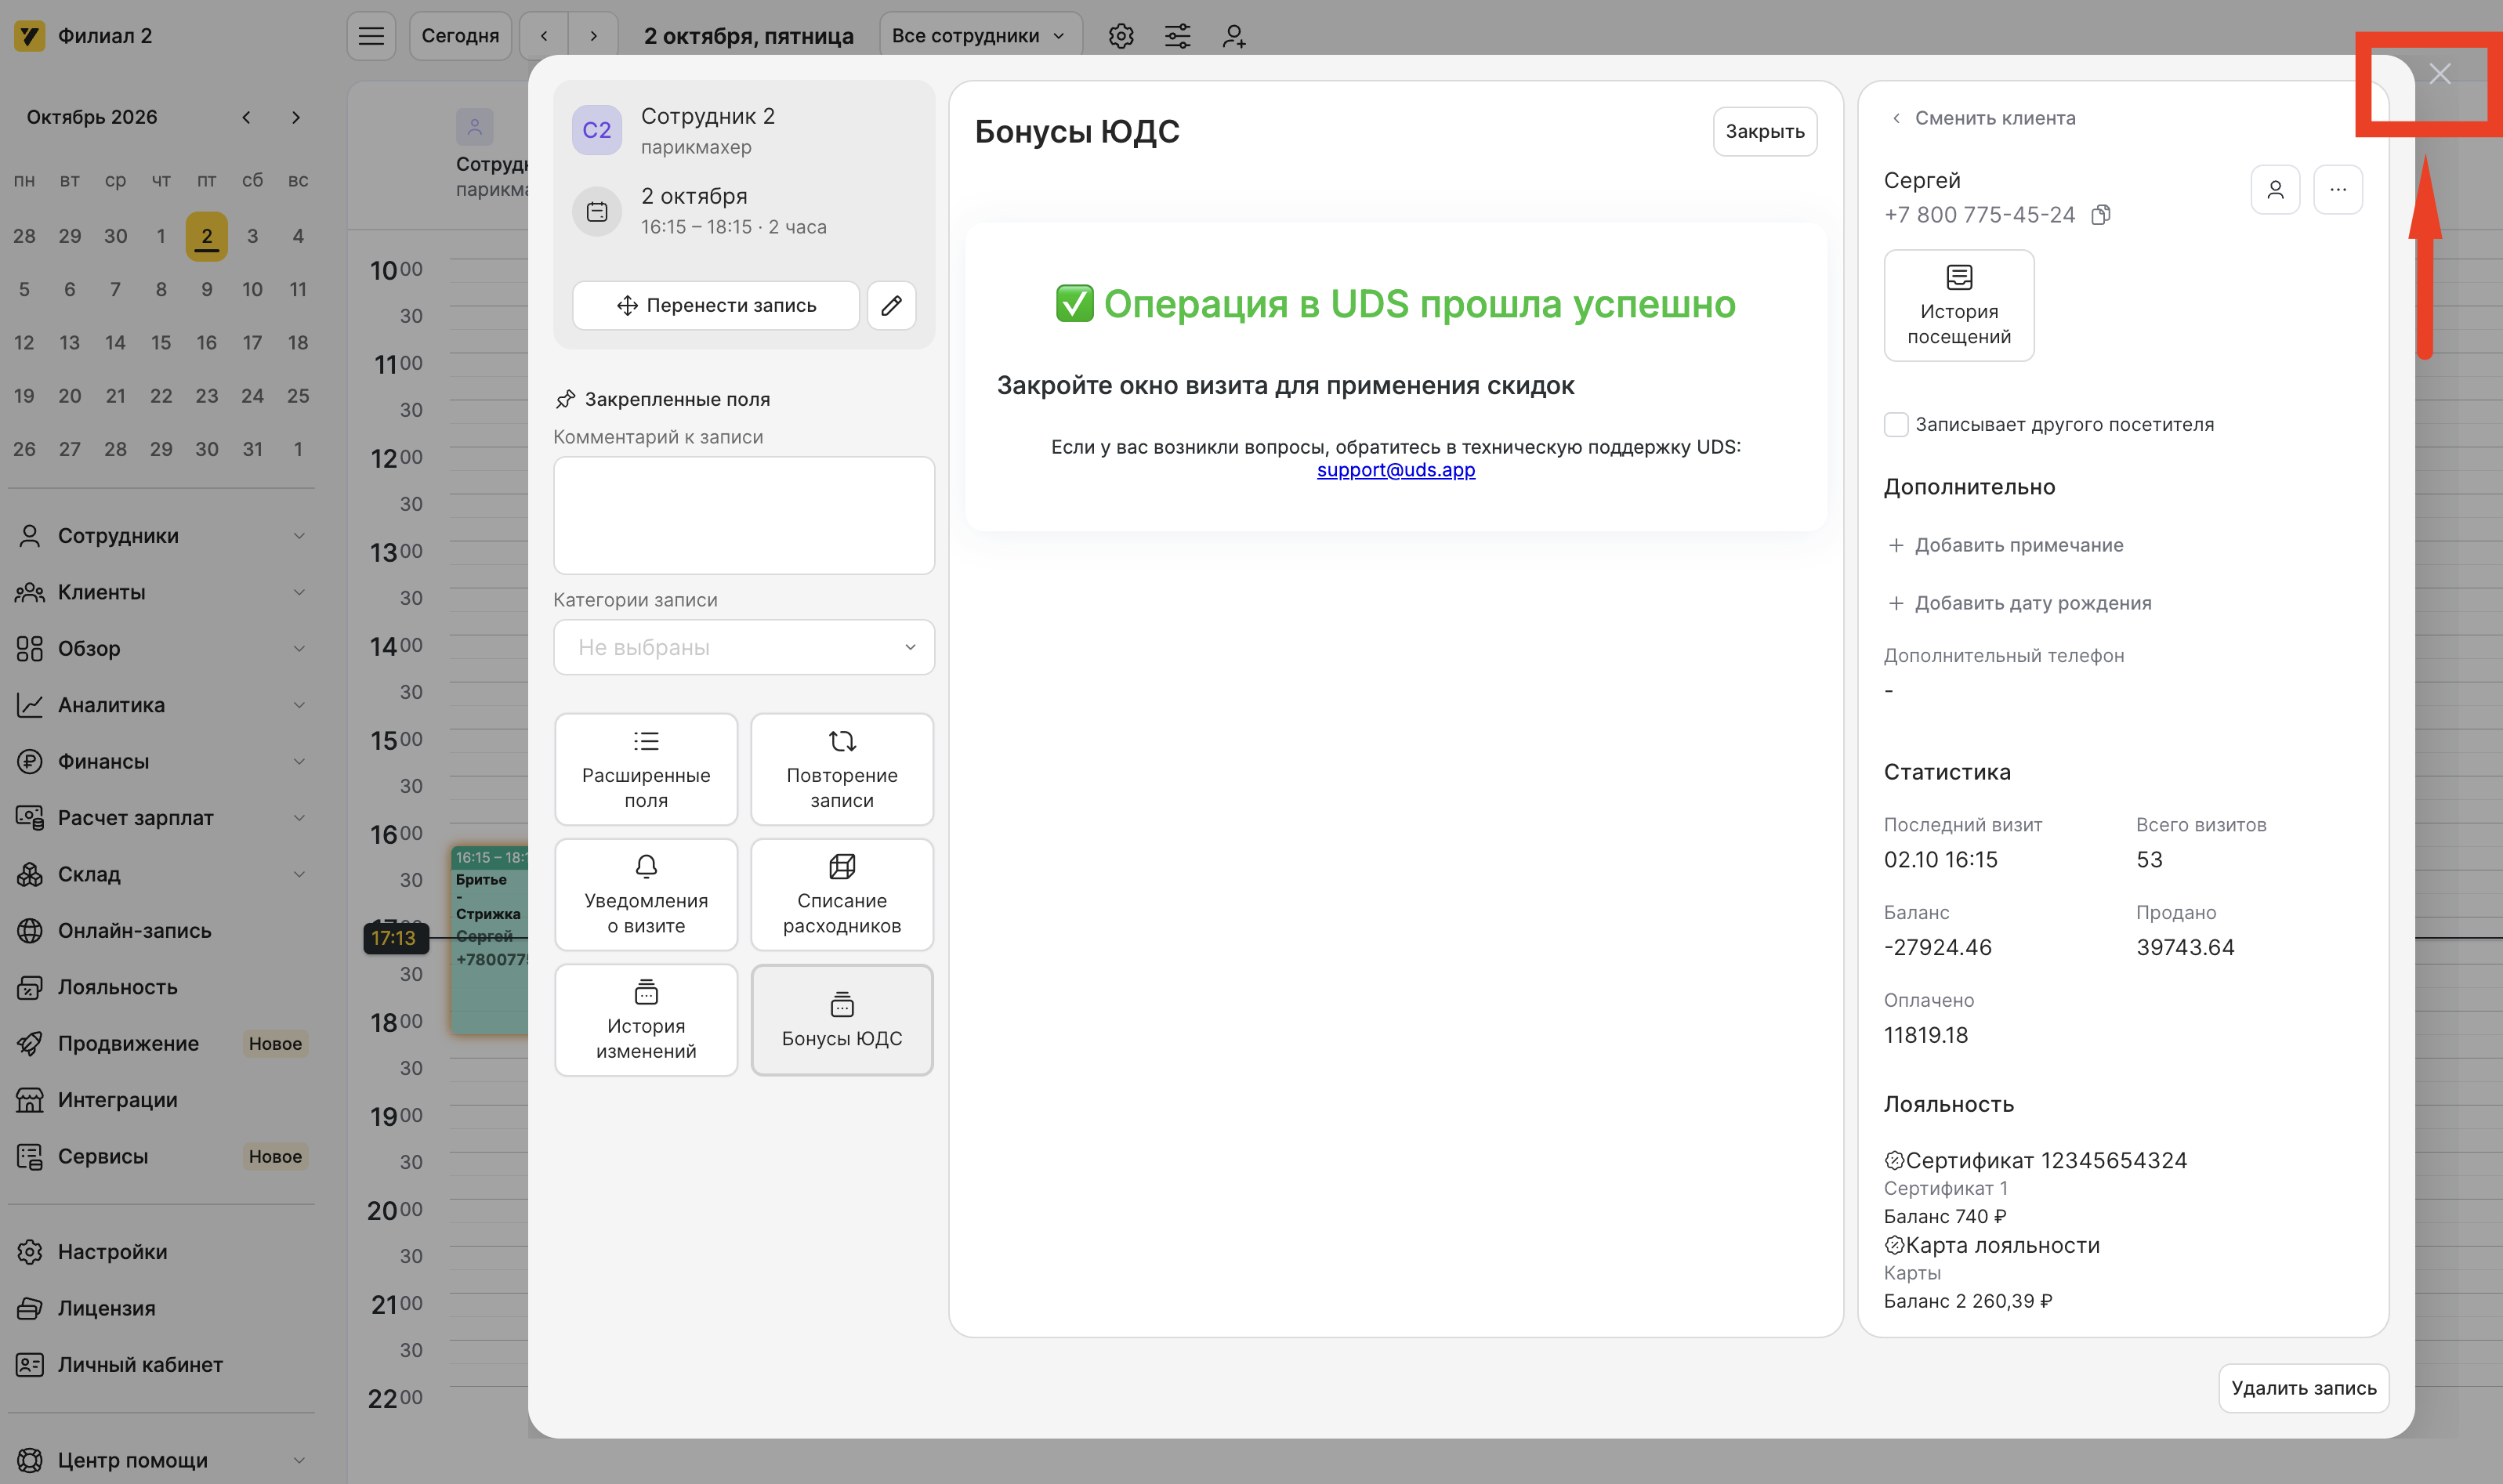Image resolution: width=2503 pixels, height=1484 pixels.
Task: Click the Закрыть button
Action: [x=1764, y=131]
